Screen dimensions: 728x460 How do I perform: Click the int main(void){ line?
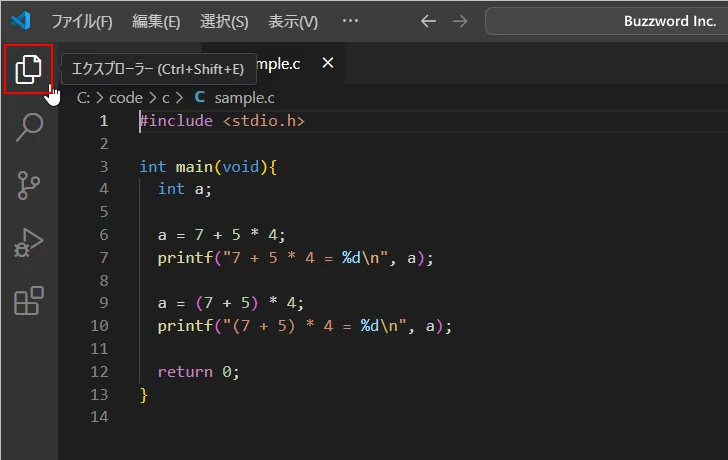(208, 167)
